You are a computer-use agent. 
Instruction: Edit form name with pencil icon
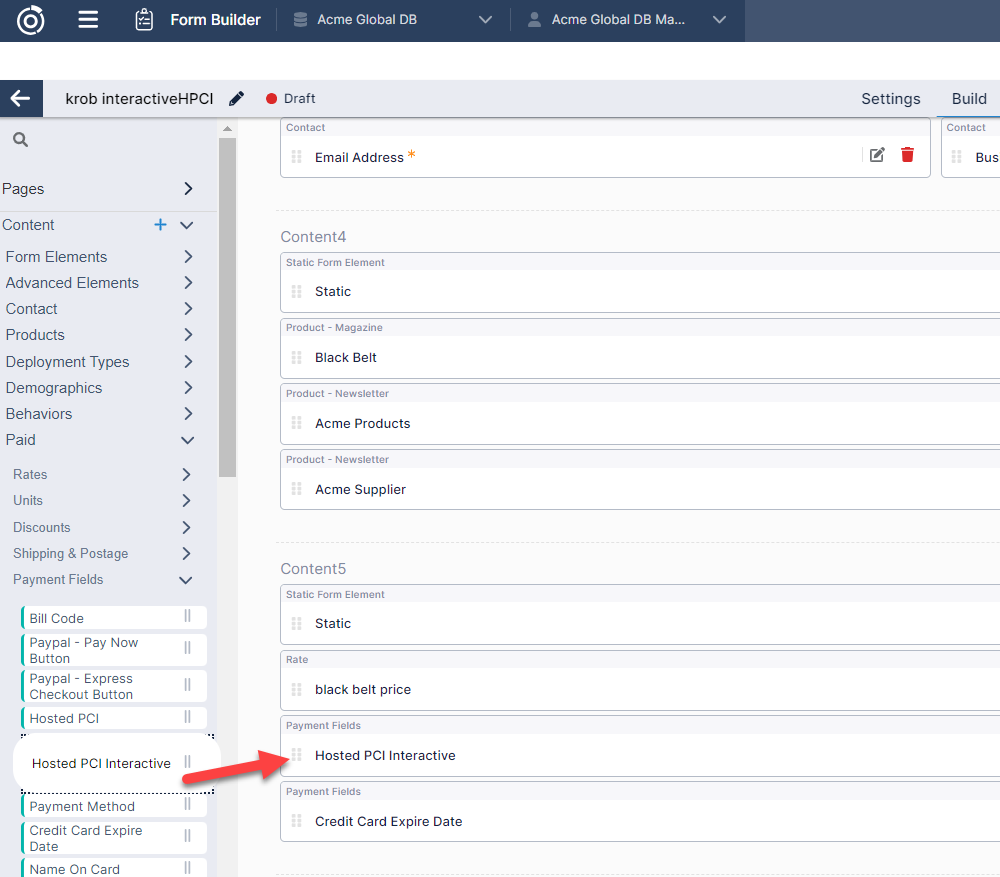pyautogui.click(x=236, y=98)
